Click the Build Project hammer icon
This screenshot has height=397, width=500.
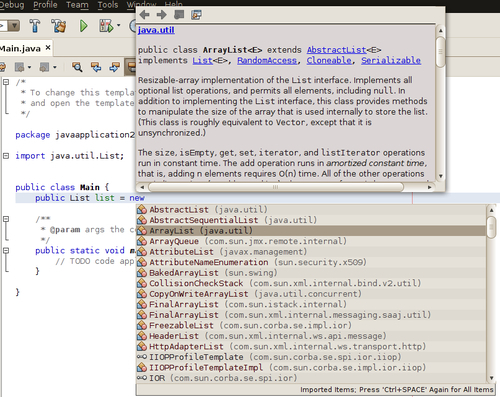coord(35,26)
